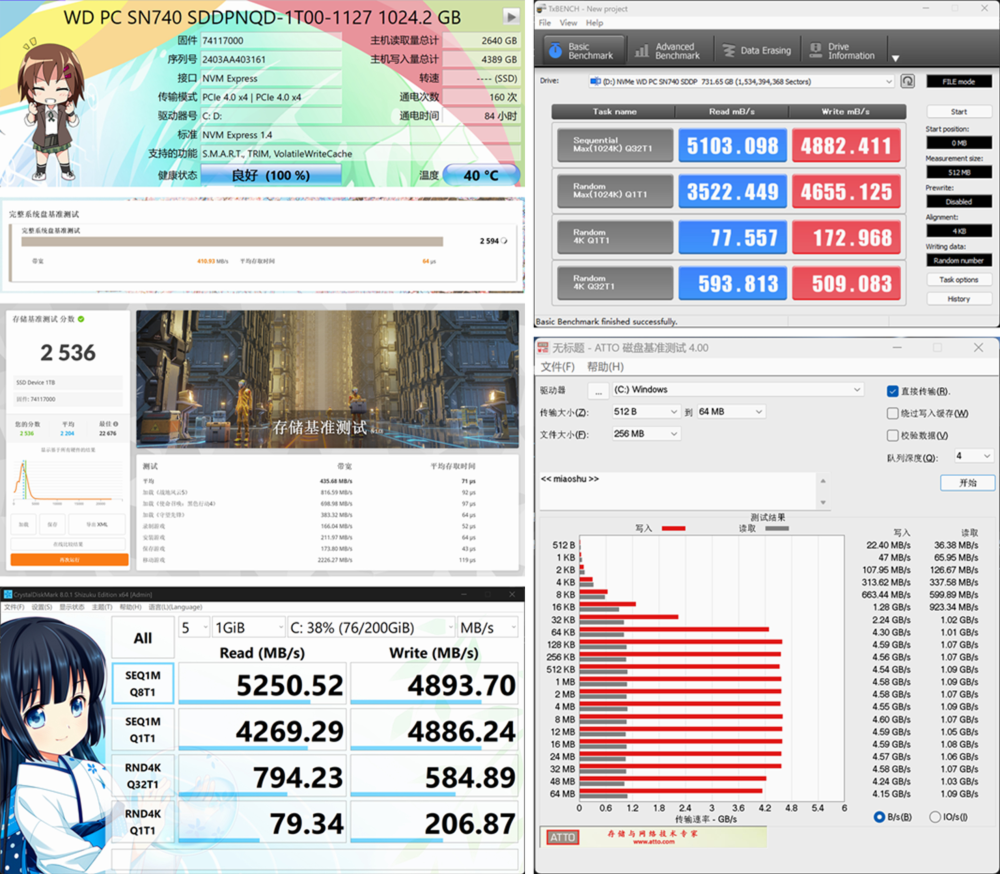The image size is (1000, 874).
Task: Click the All button in CrystalDiskMark
Action: tap(143, 638)
